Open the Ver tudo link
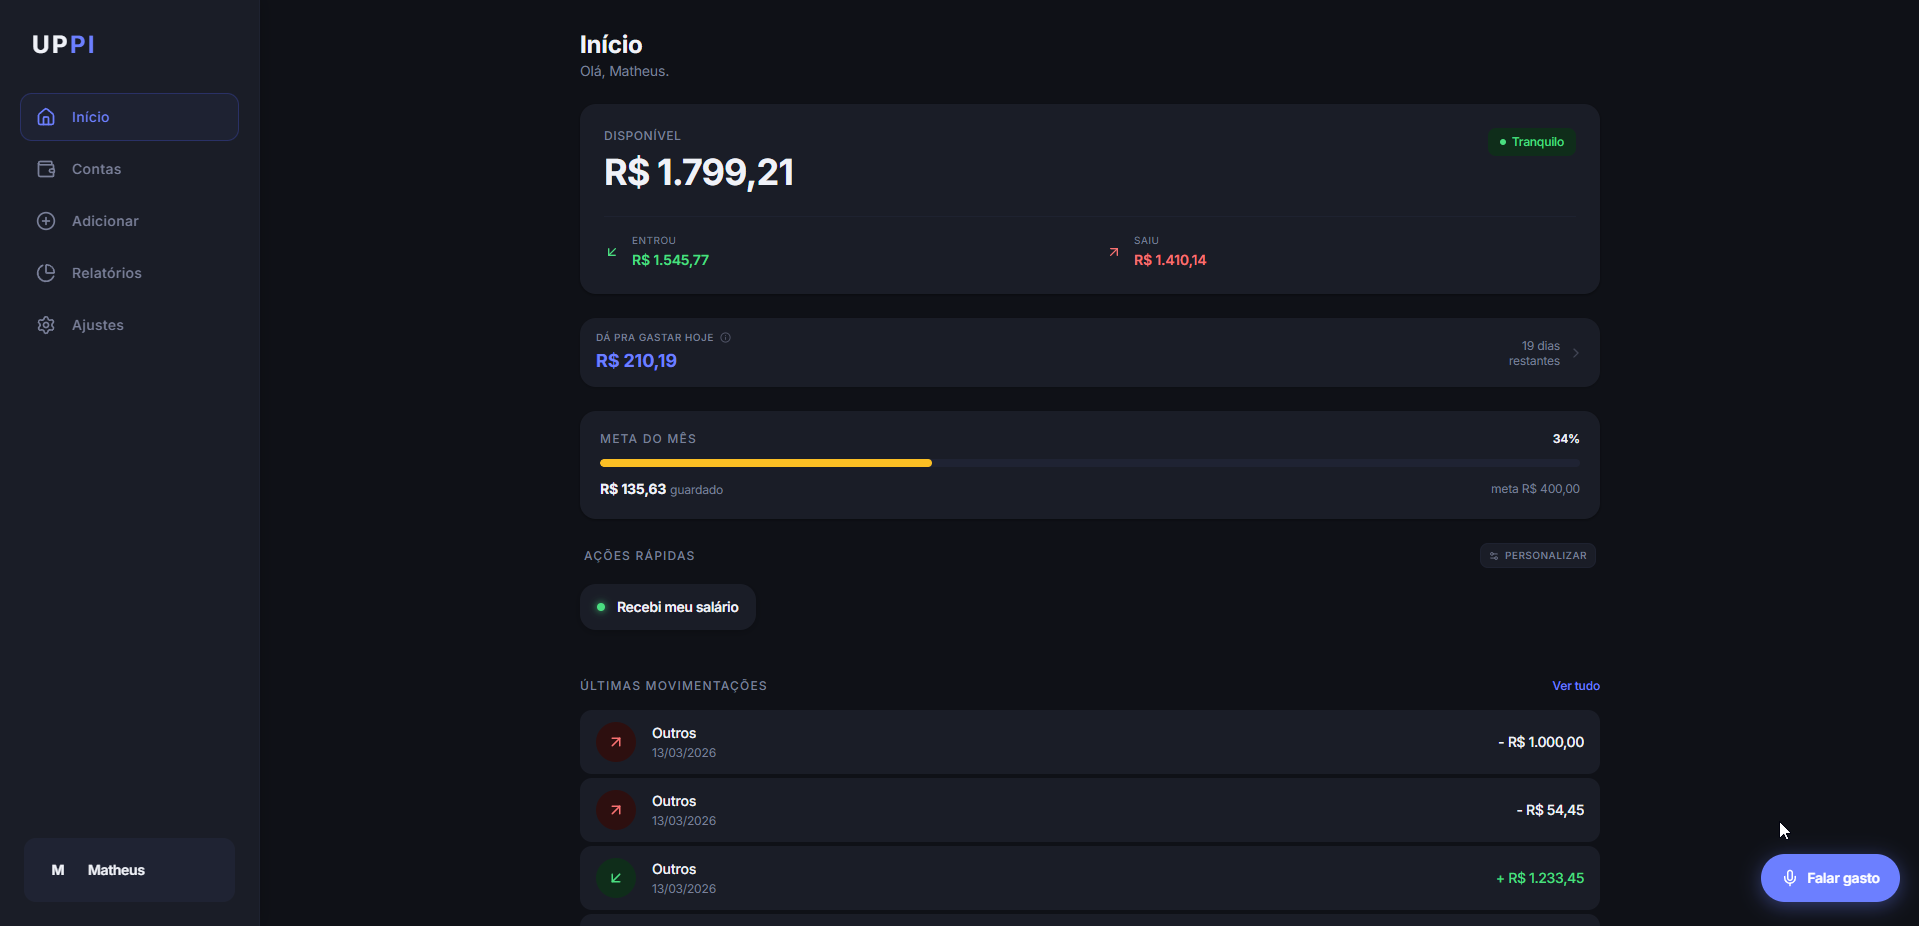The image size is (1919, 926). [1575, 686]
